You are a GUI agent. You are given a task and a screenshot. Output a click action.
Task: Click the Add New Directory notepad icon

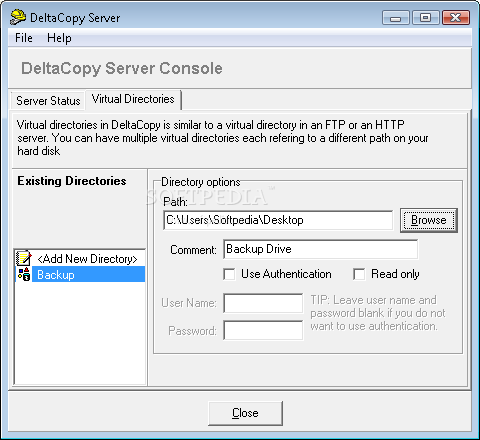24,258
